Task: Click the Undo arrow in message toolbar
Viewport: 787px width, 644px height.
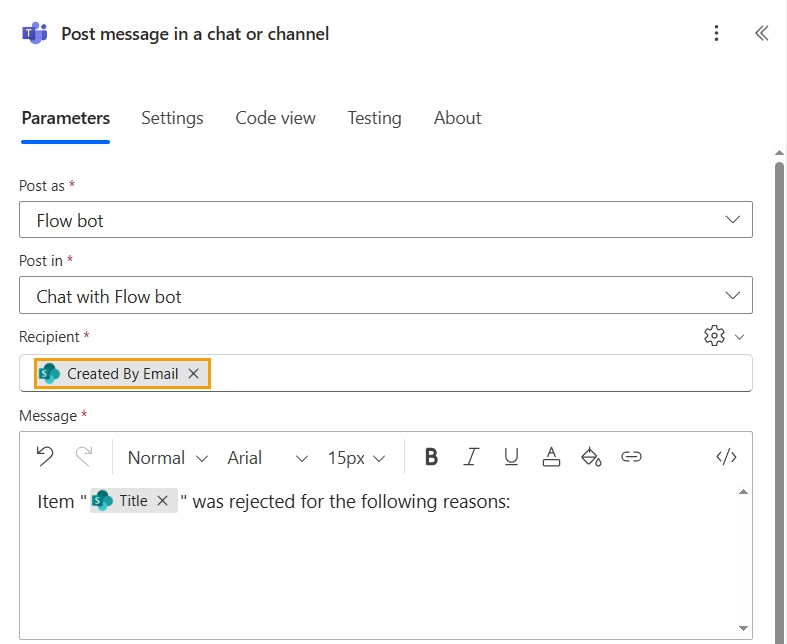Action: 45,457
